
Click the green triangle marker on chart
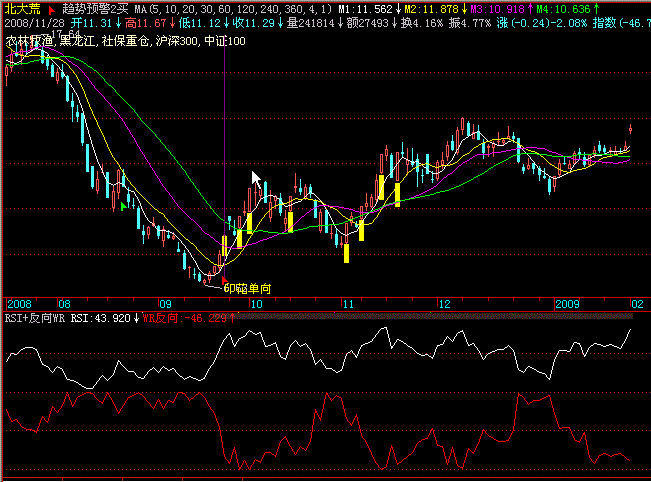(124, 206)
